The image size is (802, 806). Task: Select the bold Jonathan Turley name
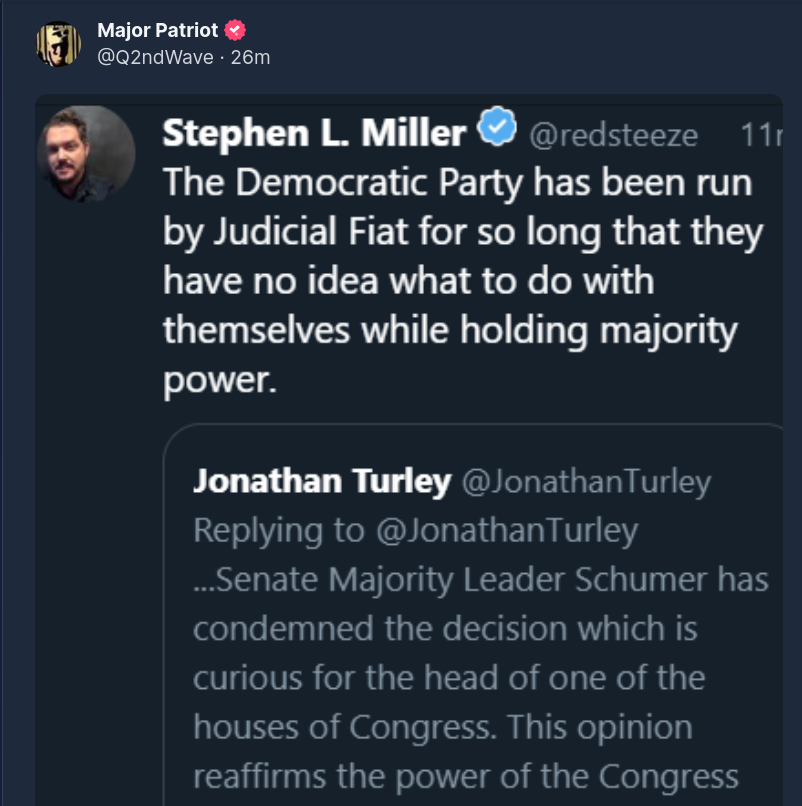321,481
